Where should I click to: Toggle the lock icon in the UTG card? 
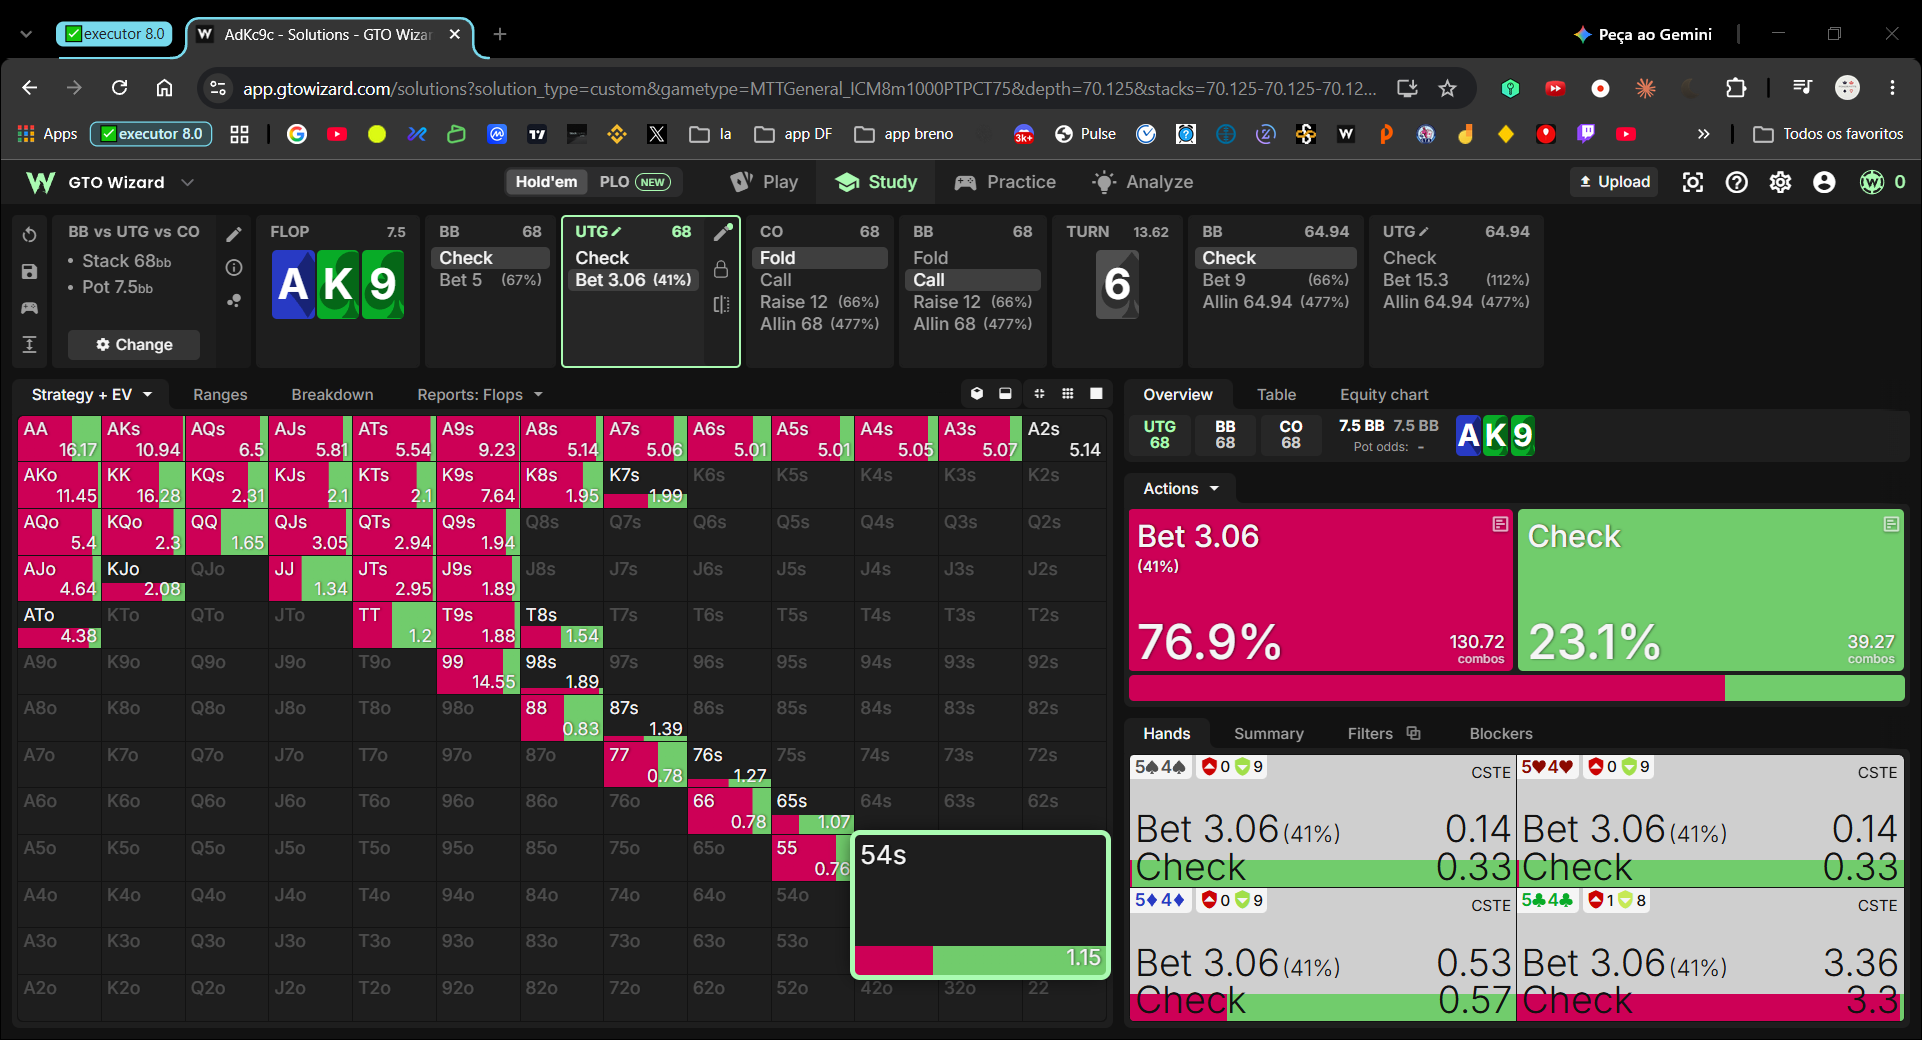coord(721,269)
